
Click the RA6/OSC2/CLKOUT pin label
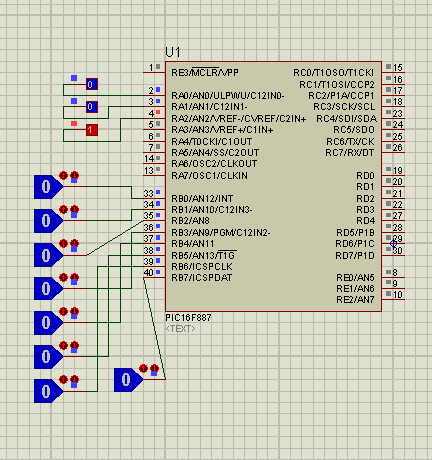214,164
